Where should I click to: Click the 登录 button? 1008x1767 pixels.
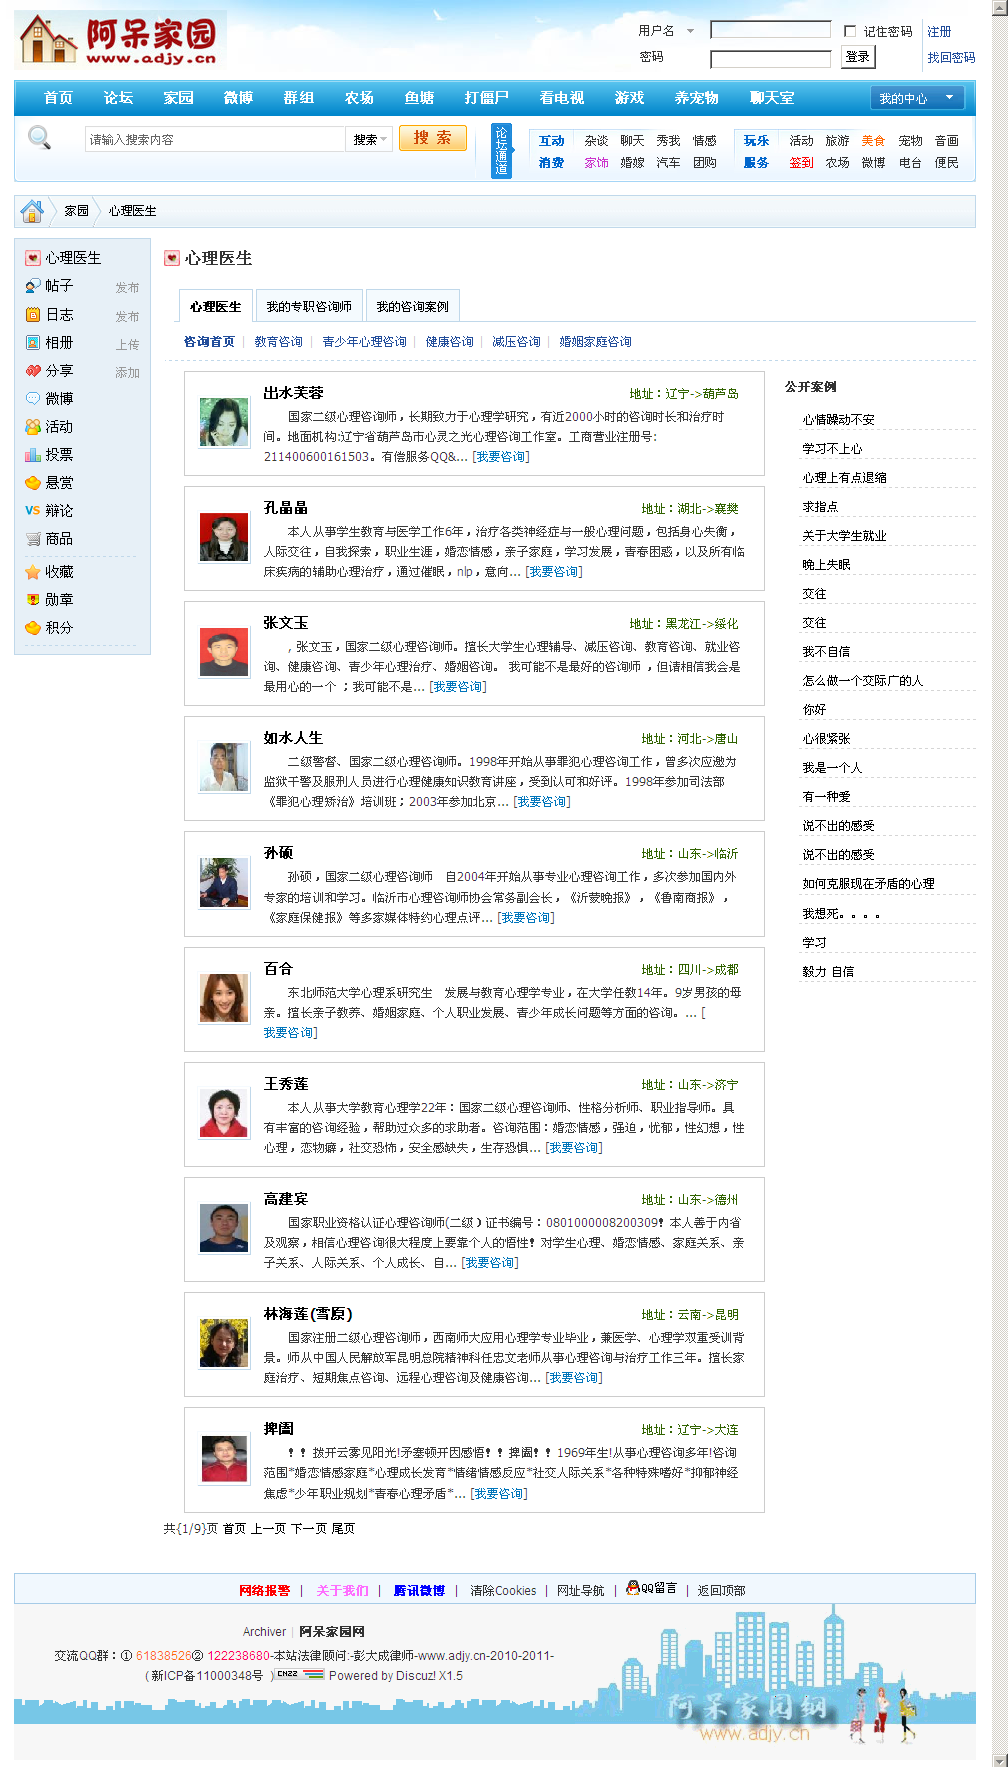(x=858, y=57)
